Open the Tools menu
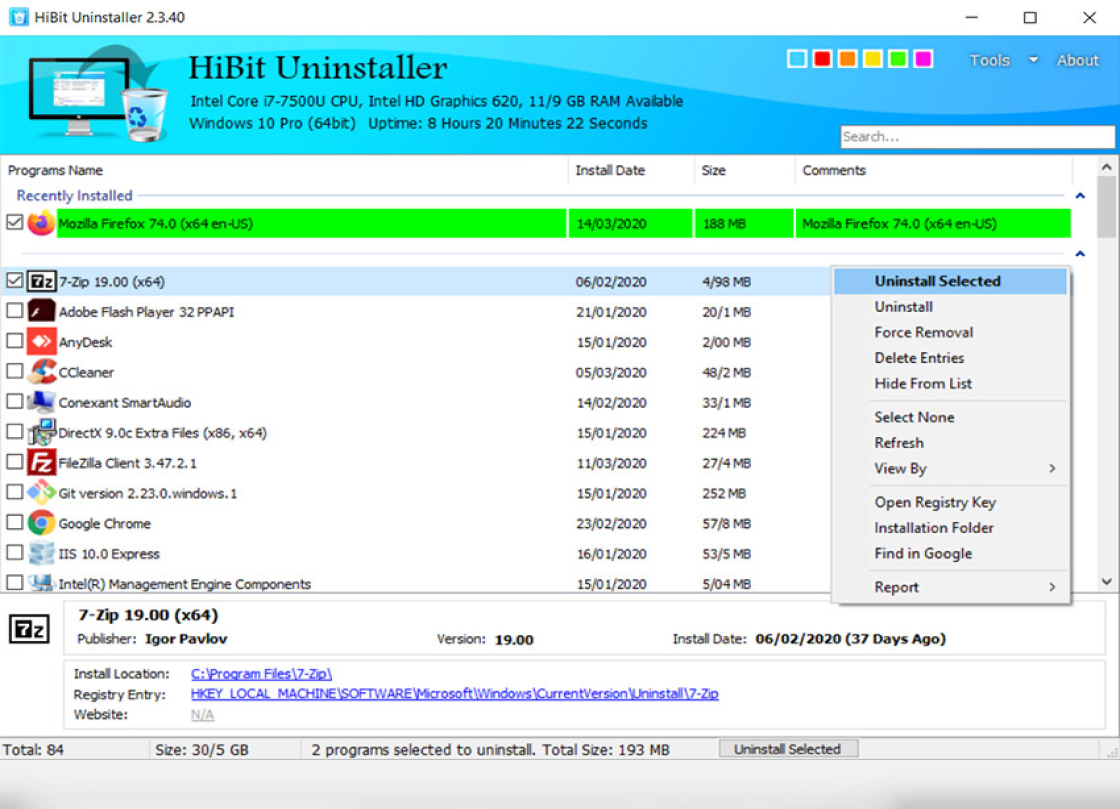1120x809 pixels. pyautogui.click(x=989, y=60)
